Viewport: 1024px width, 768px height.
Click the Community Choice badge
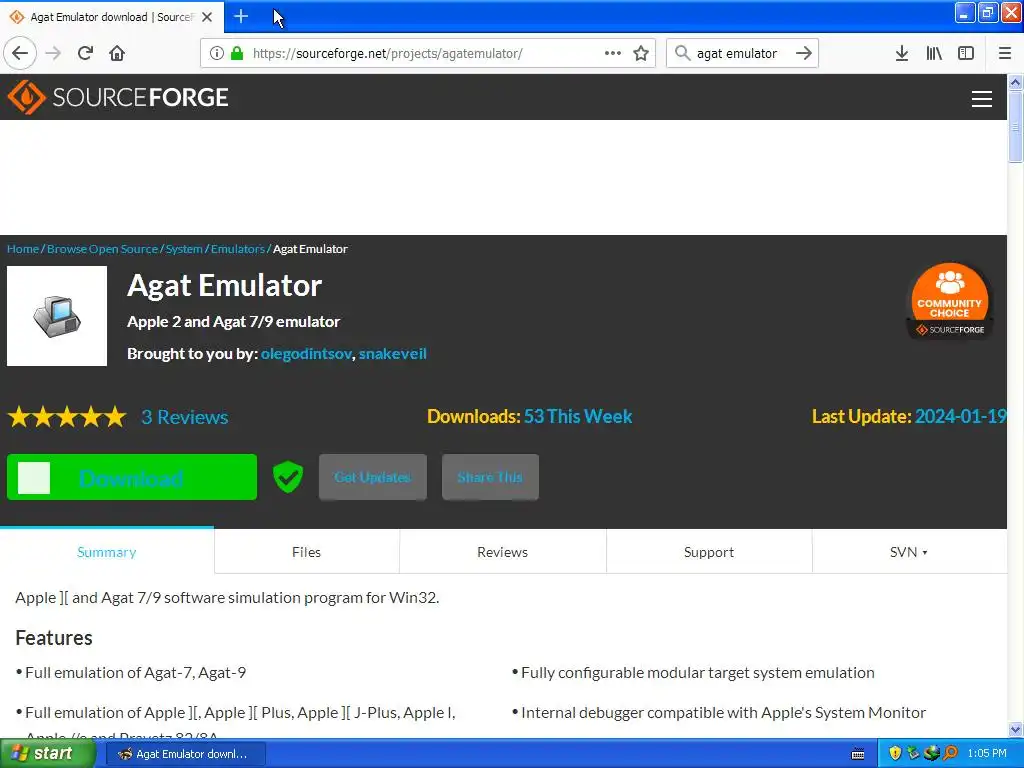click(x=950, y=301)
